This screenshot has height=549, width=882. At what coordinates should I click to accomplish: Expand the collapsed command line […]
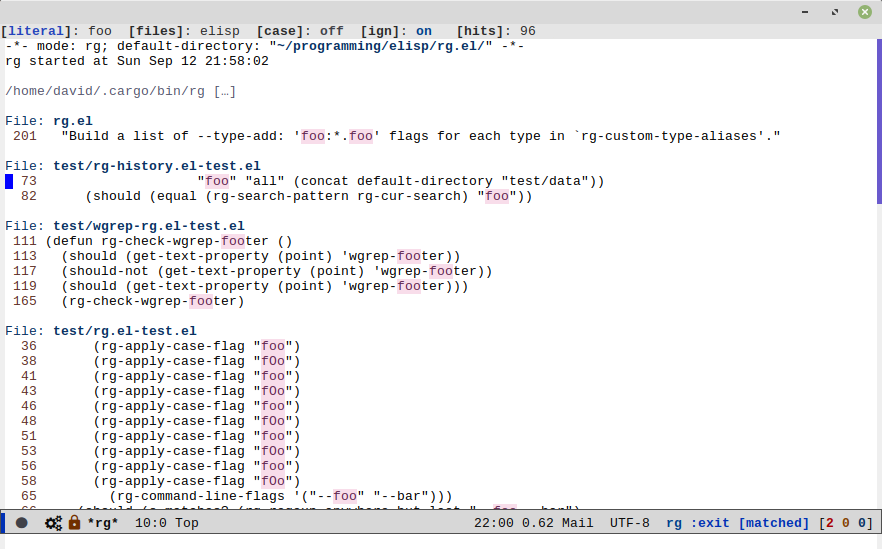[x=224, y=91]
